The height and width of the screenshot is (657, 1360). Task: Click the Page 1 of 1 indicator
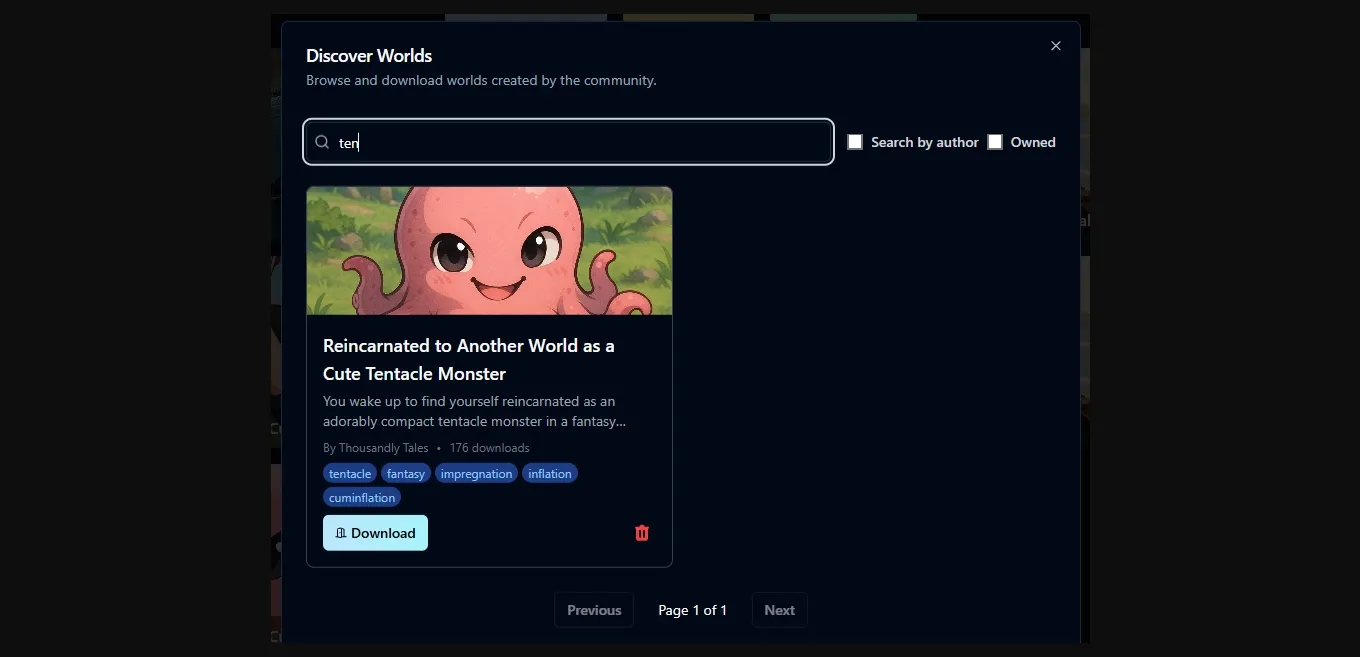692,610
